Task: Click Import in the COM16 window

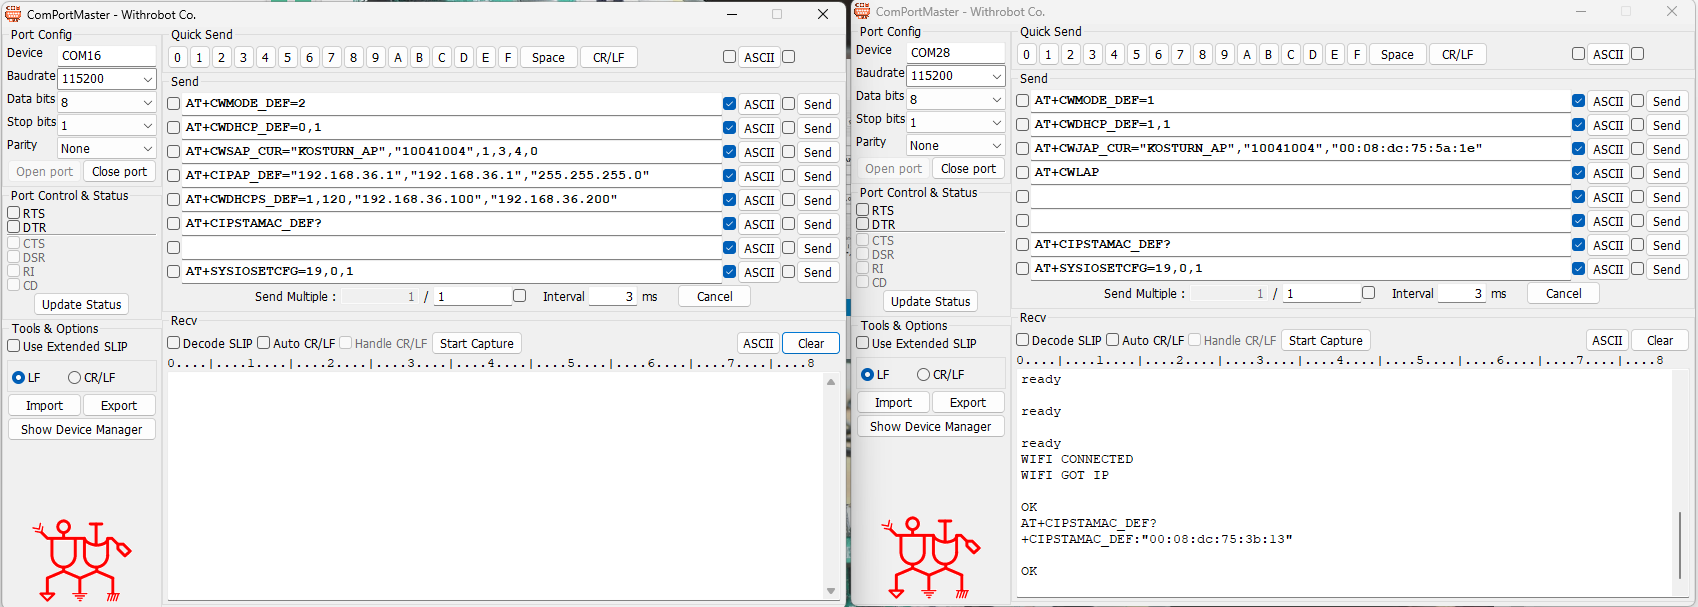Action: tap(44, 406)
